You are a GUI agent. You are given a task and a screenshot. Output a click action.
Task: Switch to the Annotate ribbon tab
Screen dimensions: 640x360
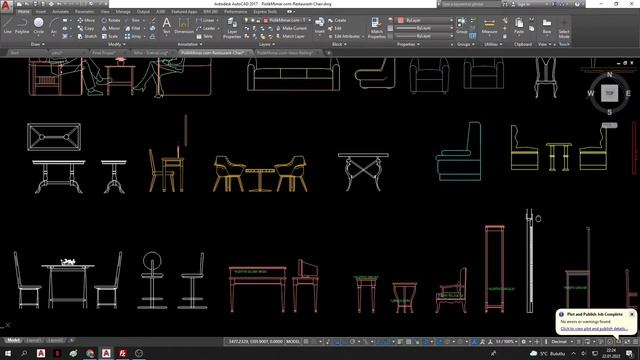(60, 12)
